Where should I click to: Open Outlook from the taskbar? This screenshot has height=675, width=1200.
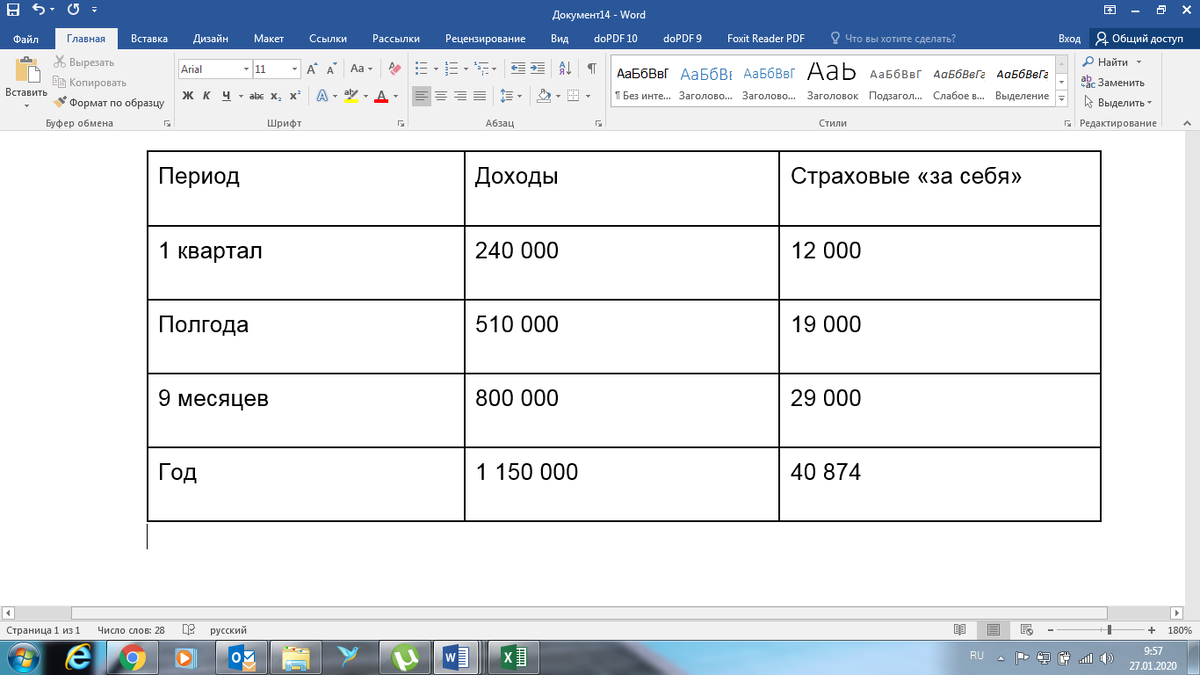pos(242,657)
